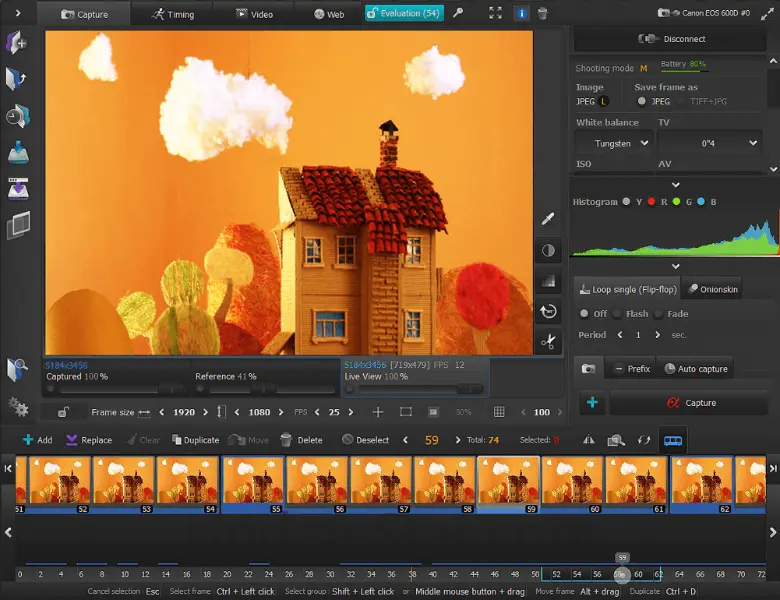Viewport: 780px width, 600px height.
Task: Click the export video icon in sidebar
Action: click(18, 189)
